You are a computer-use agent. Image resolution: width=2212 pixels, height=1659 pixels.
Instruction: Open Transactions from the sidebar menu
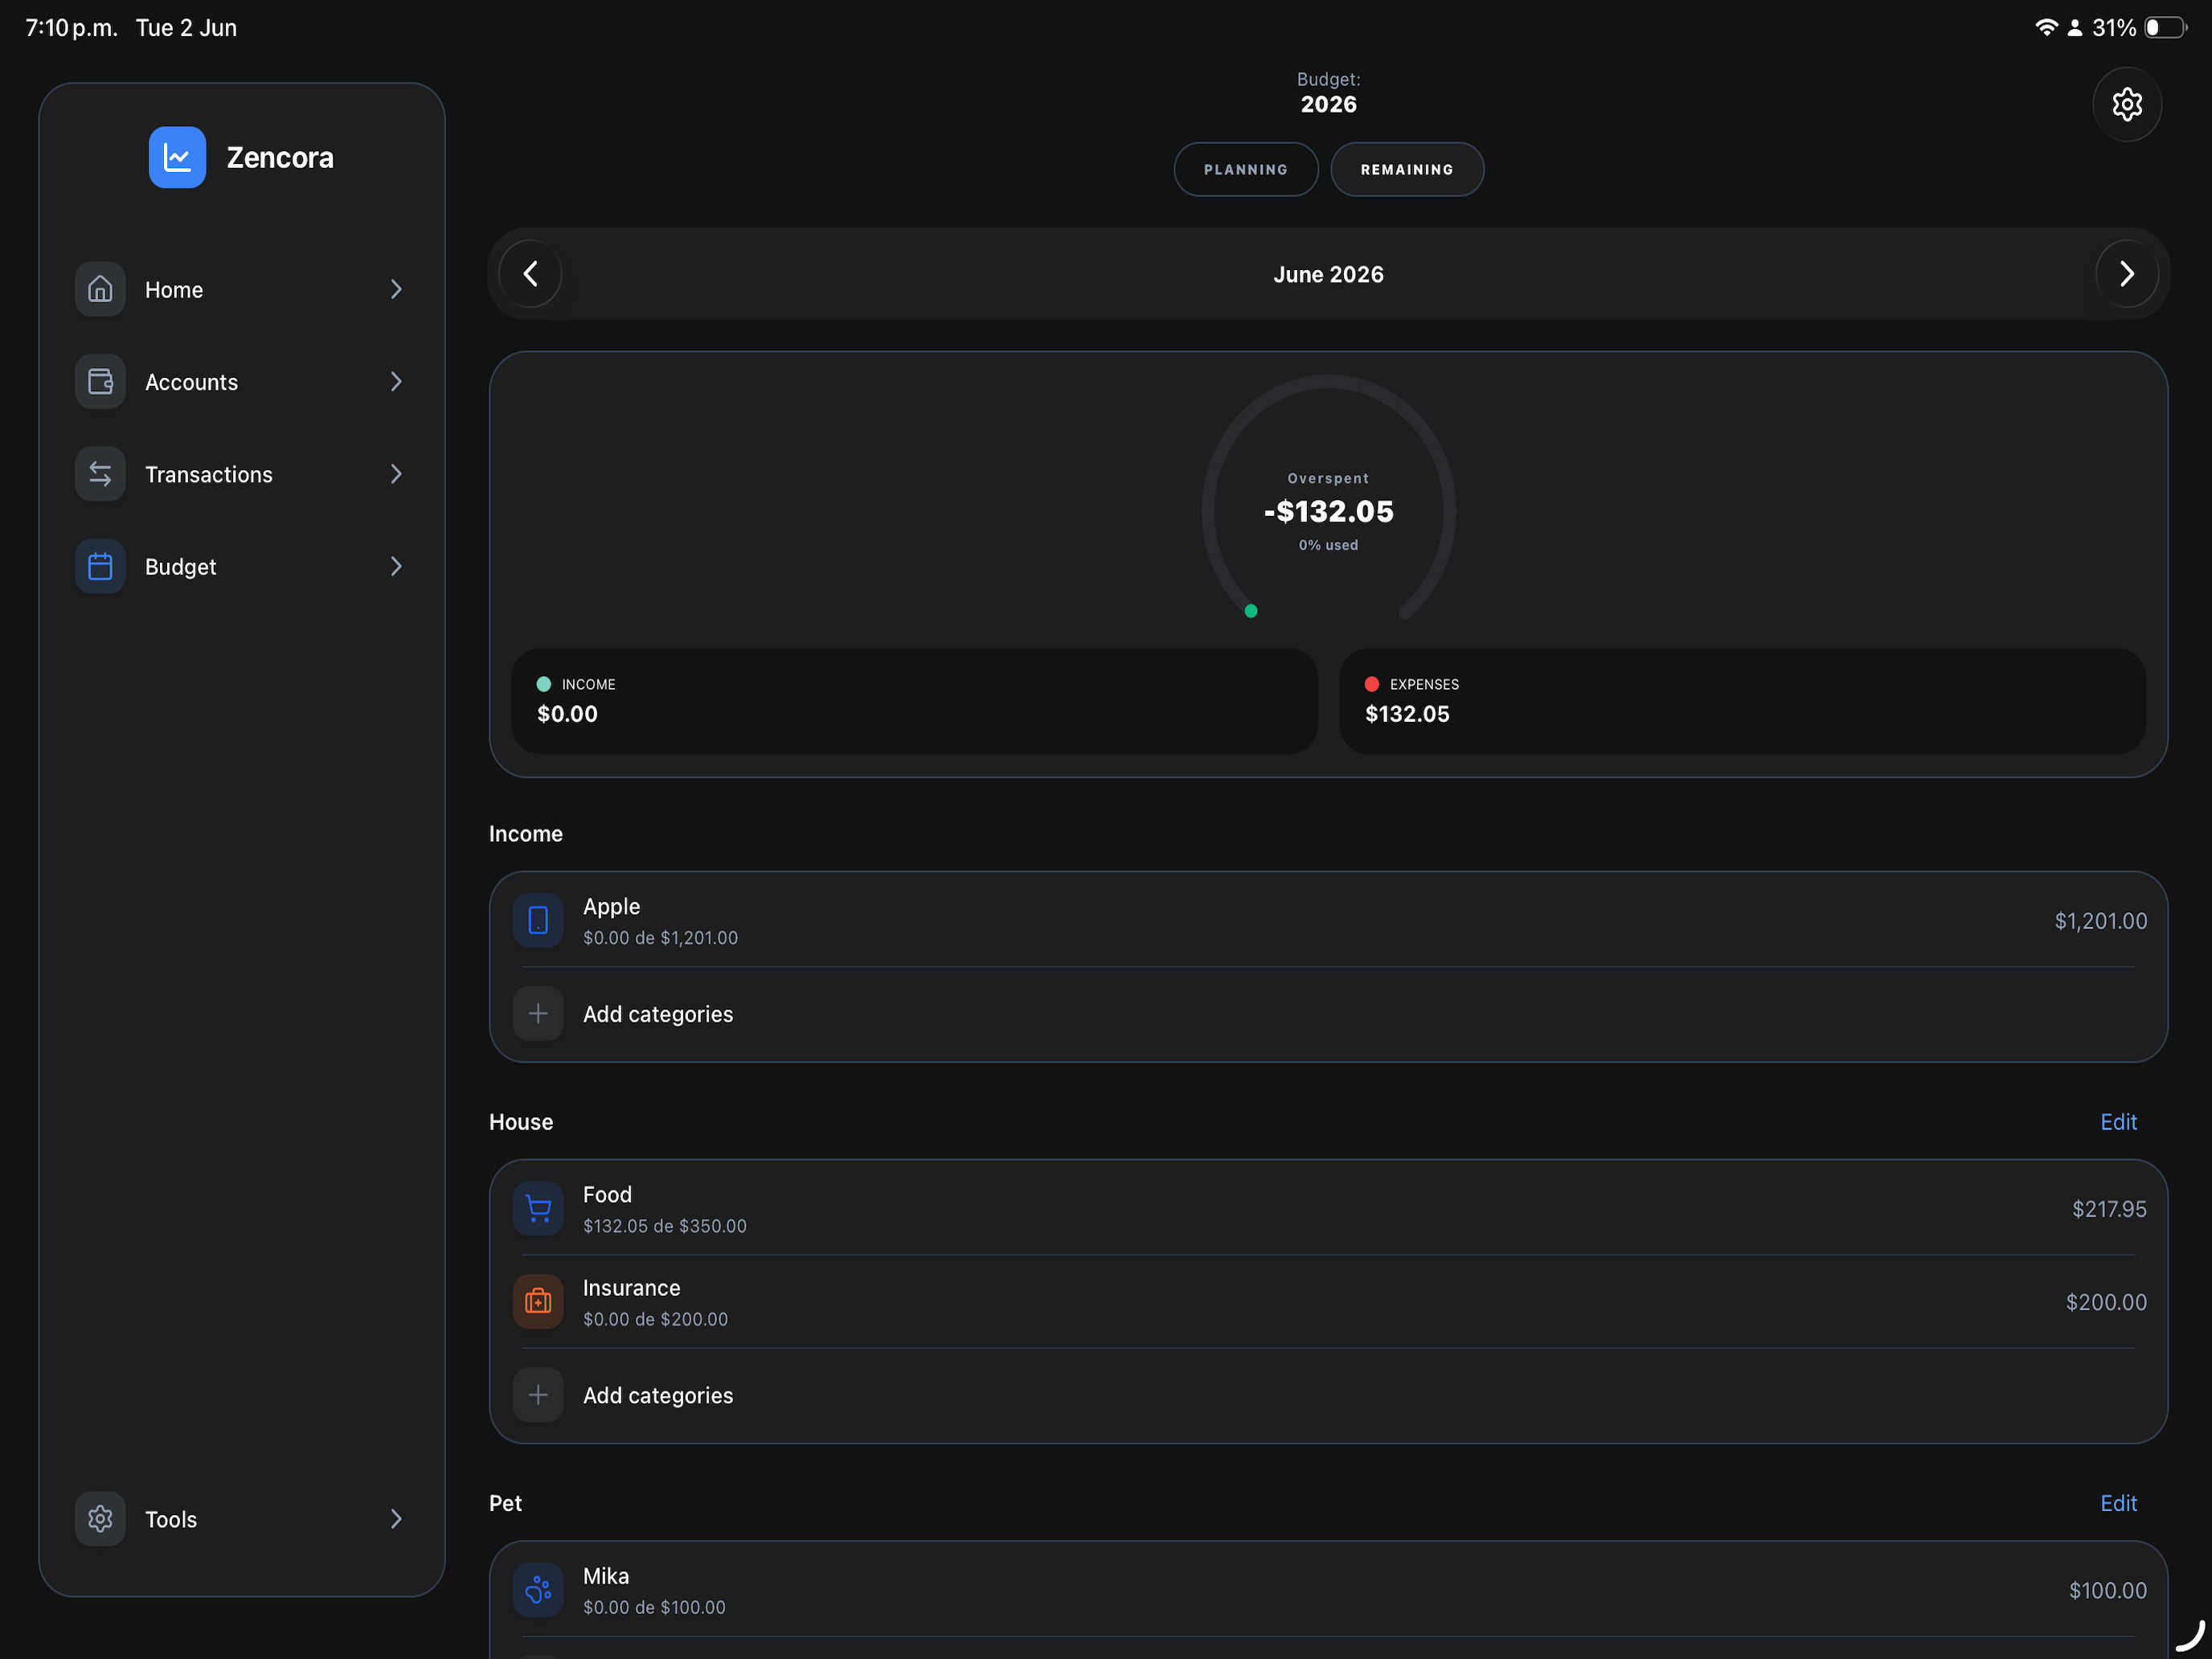(241, 474)
